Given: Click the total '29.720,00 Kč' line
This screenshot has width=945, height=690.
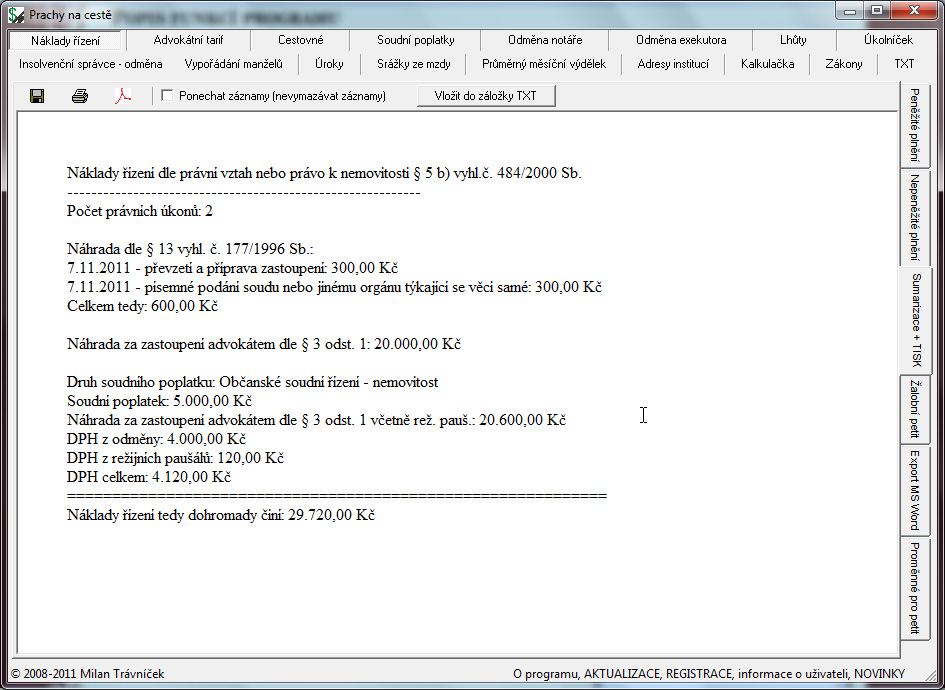Looking at the screenshot, I should (x=221, y=515).
